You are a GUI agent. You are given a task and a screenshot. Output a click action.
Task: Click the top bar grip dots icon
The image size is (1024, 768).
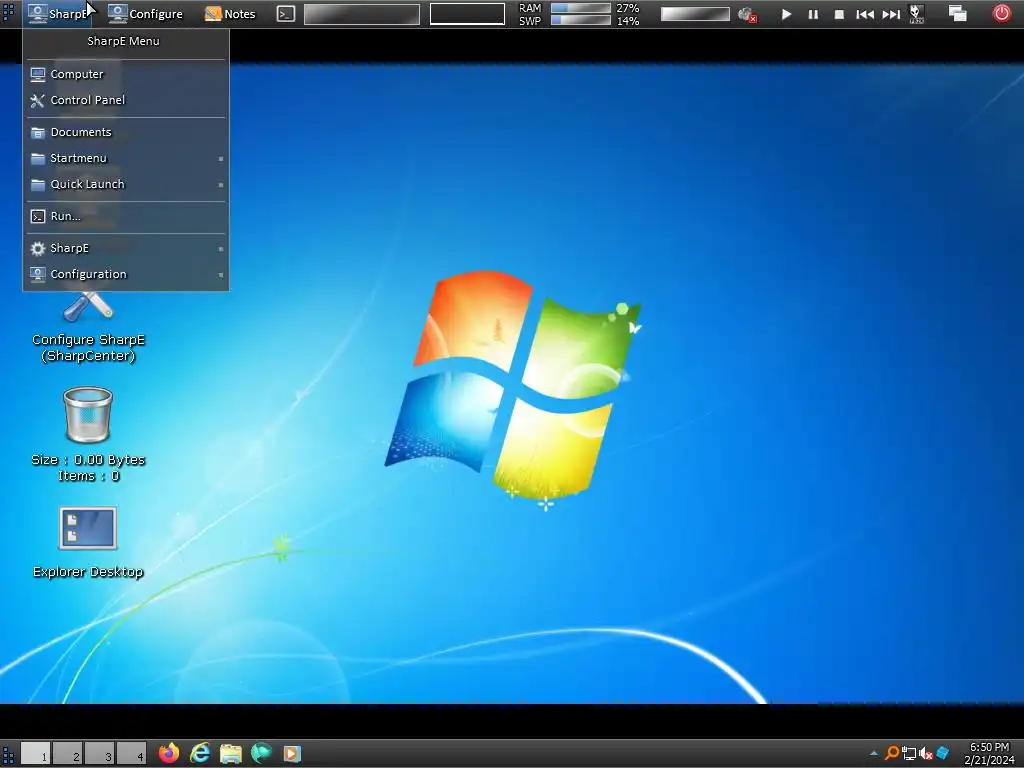pyautogui.click(x=8, y=13)
